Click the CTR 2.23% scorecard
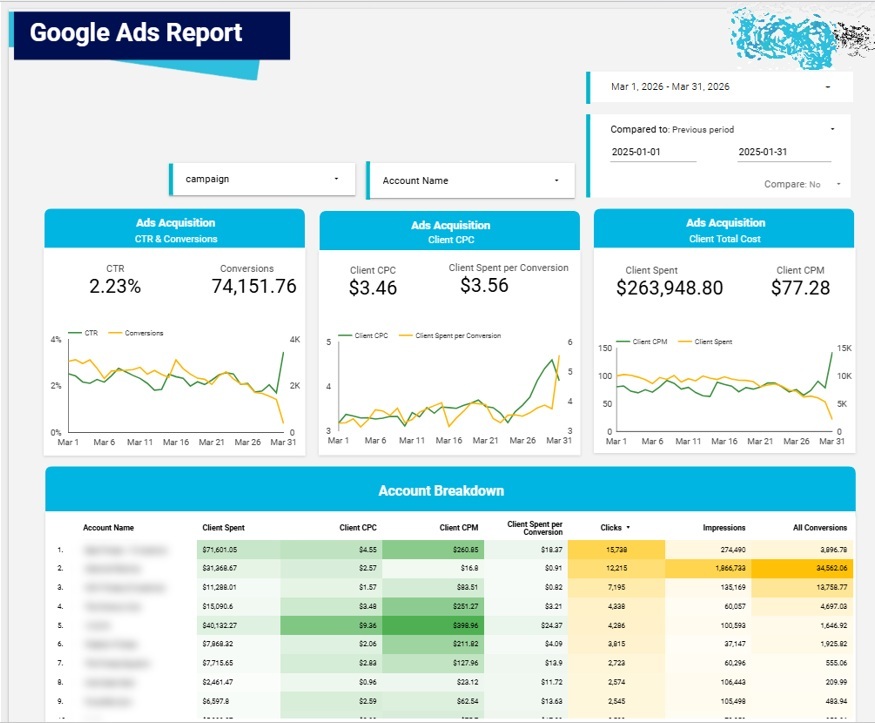 click(115, 281)
